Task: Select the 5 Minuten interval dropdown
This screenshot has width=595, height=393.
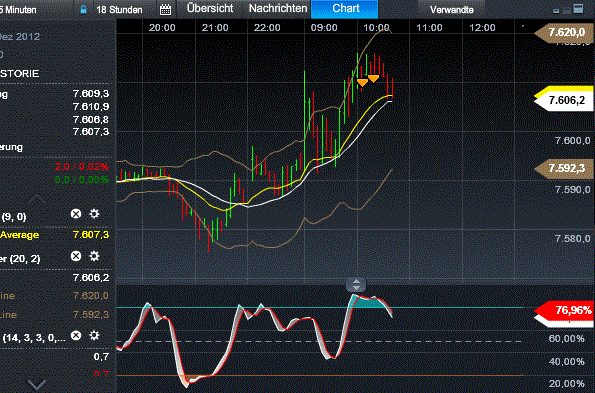Action: (x=18, y=10)
